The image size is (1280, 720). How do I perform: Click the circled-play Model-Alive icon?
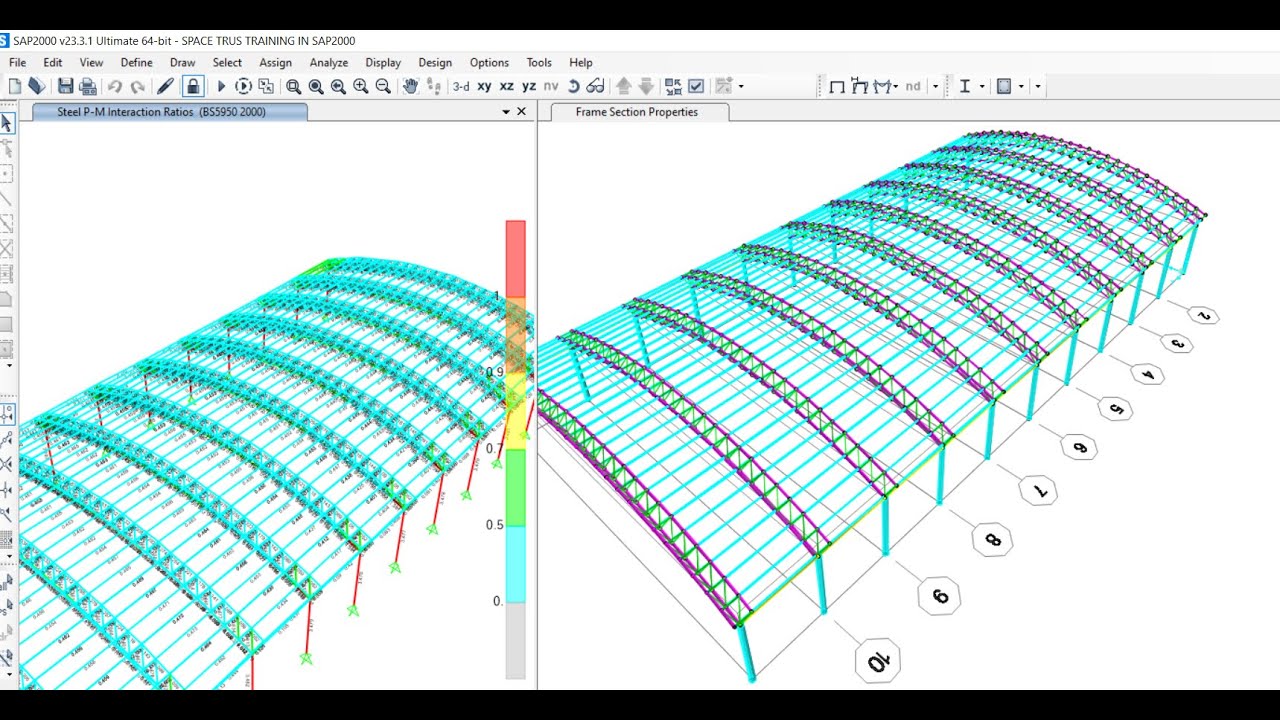click(x=243, y=86)
